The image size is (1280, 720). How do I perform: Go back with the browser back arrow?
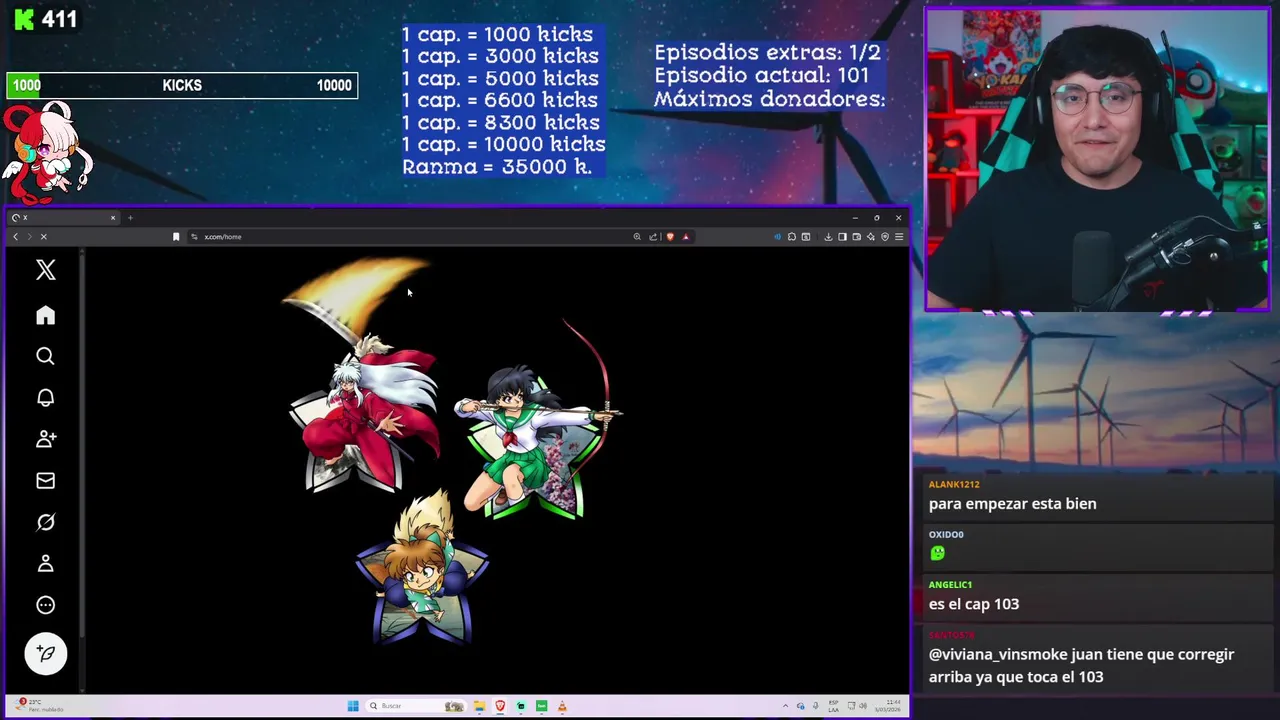15,237
